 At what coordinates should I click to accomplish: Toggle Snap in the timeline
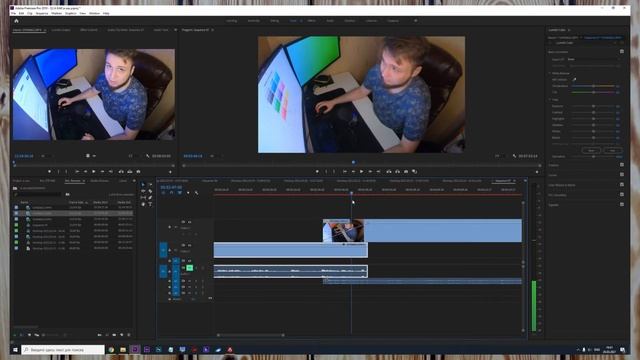171,193
